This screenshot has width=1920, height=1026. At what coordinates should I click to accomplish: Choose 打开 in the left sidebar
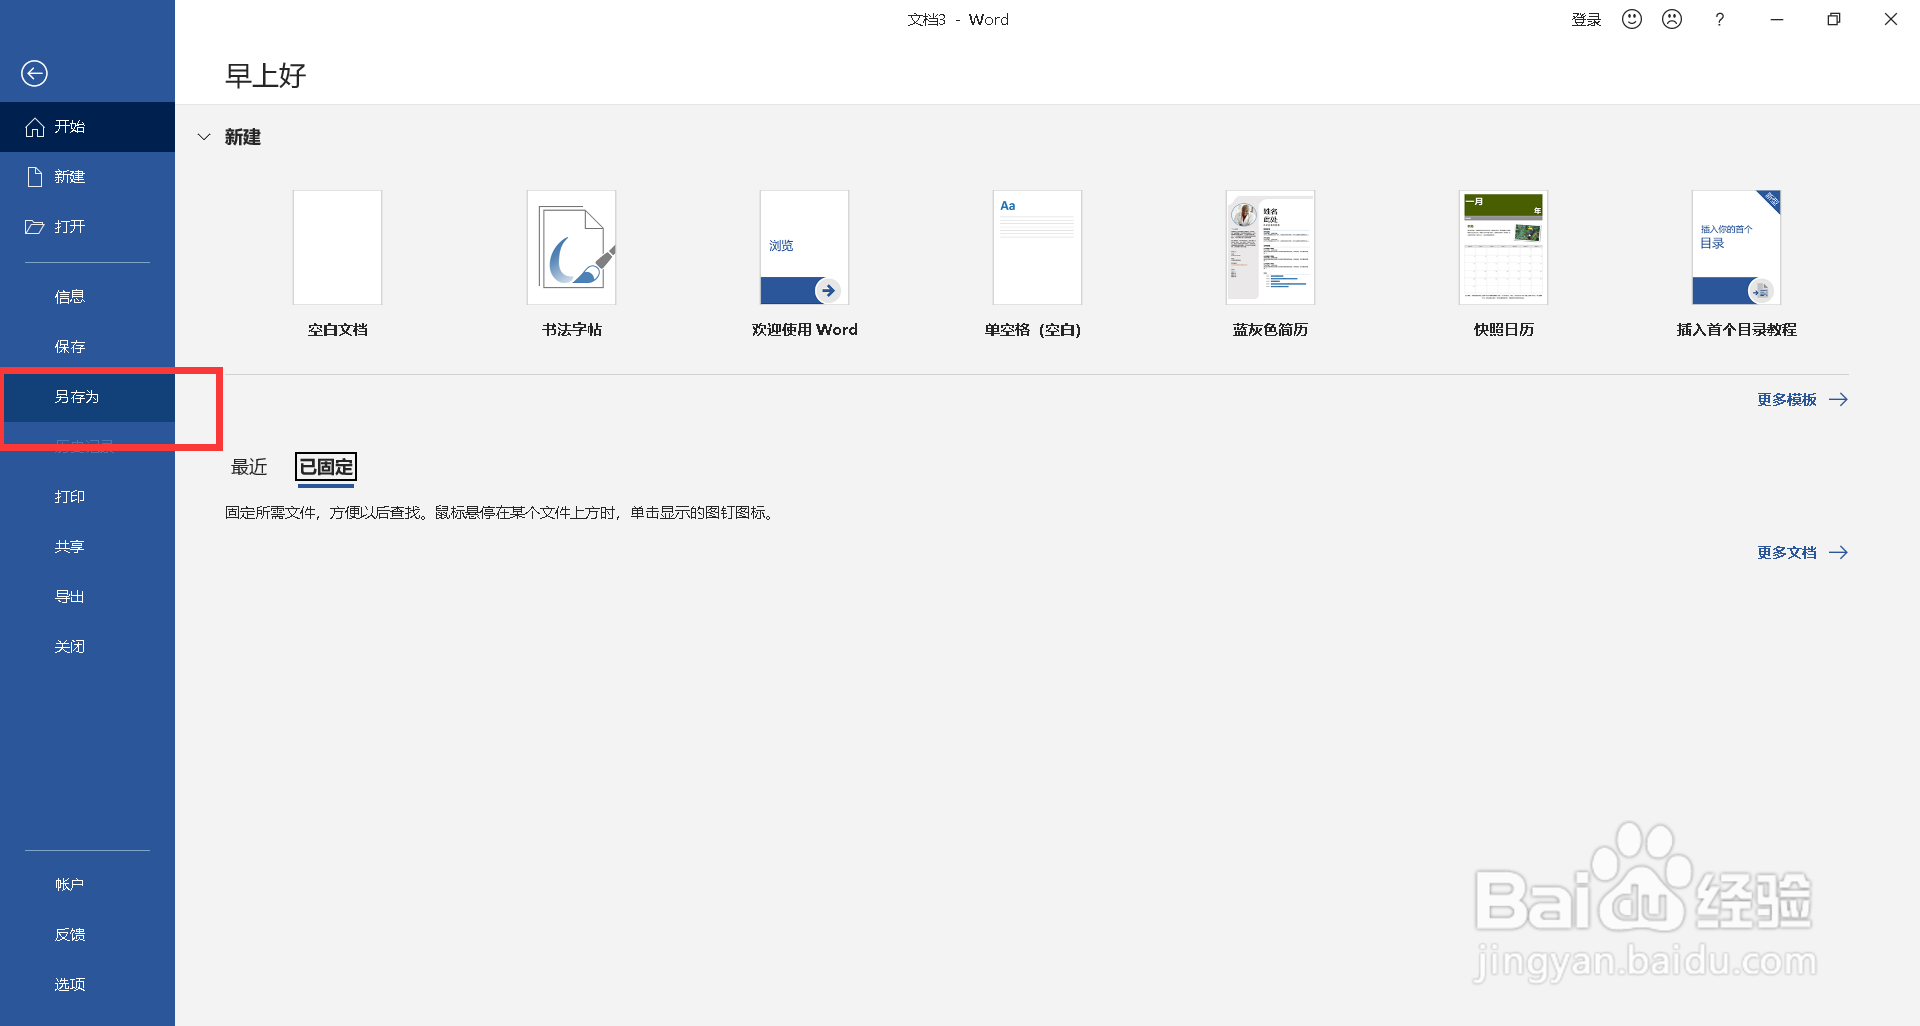87,227
